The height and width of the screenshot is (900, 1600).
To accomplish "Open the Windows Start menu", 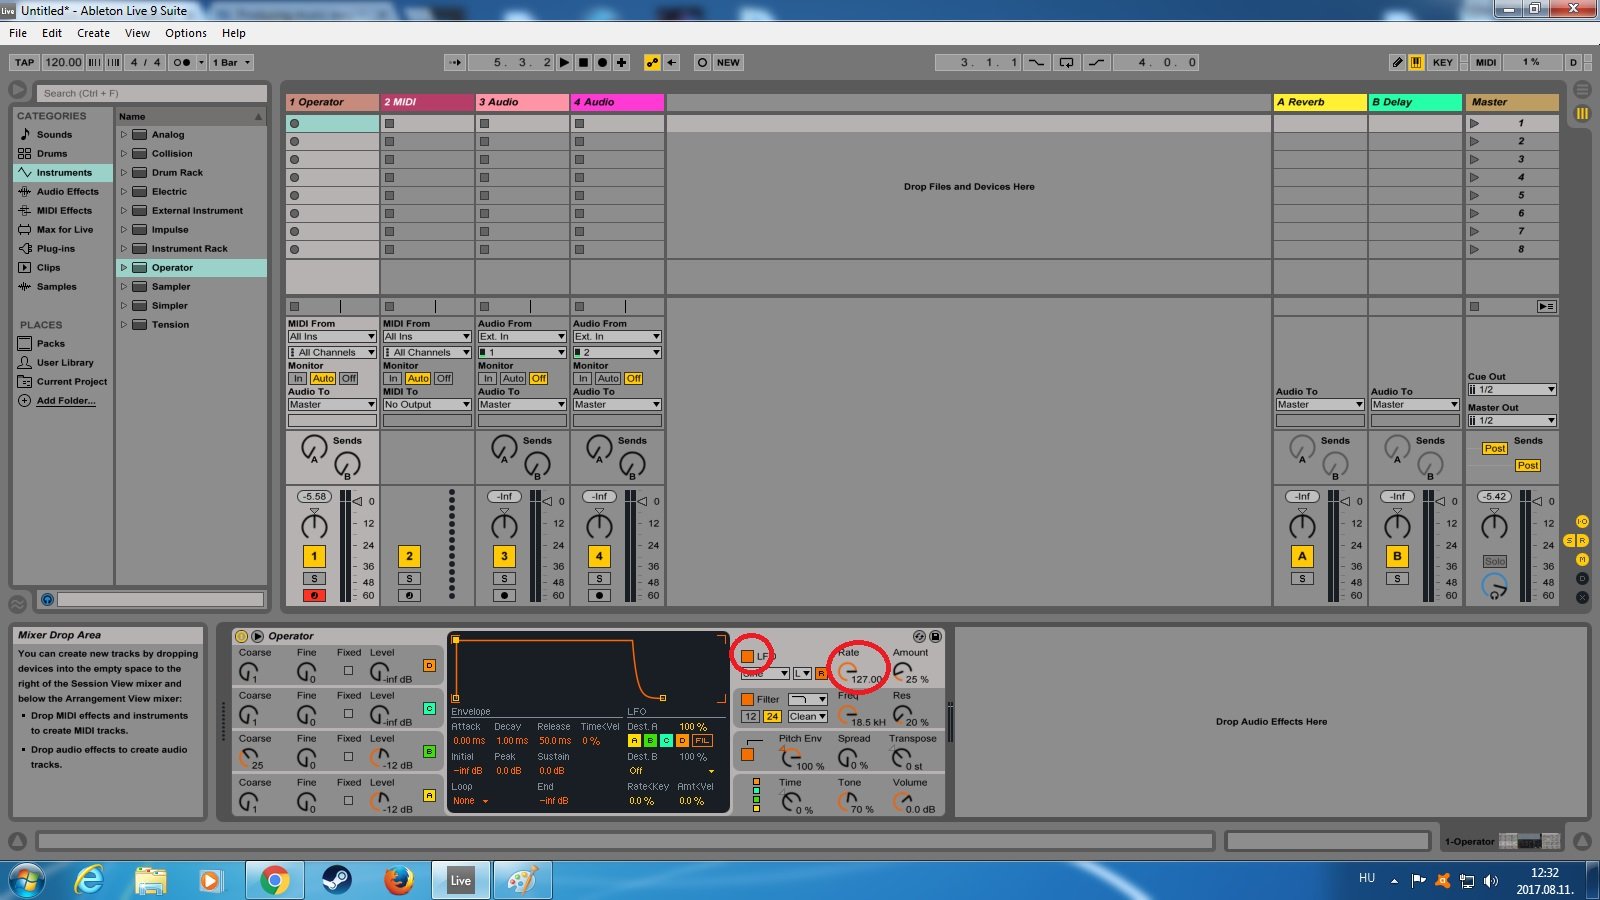I will tap(26, 881).
